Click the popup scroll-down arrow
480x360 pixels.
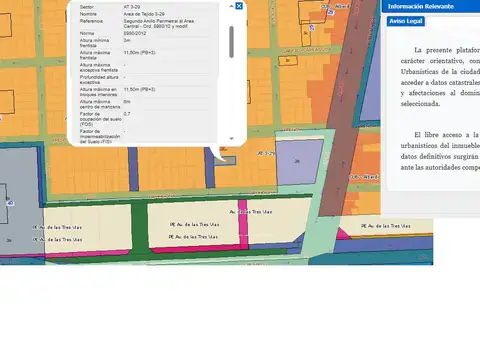point(232,139)
